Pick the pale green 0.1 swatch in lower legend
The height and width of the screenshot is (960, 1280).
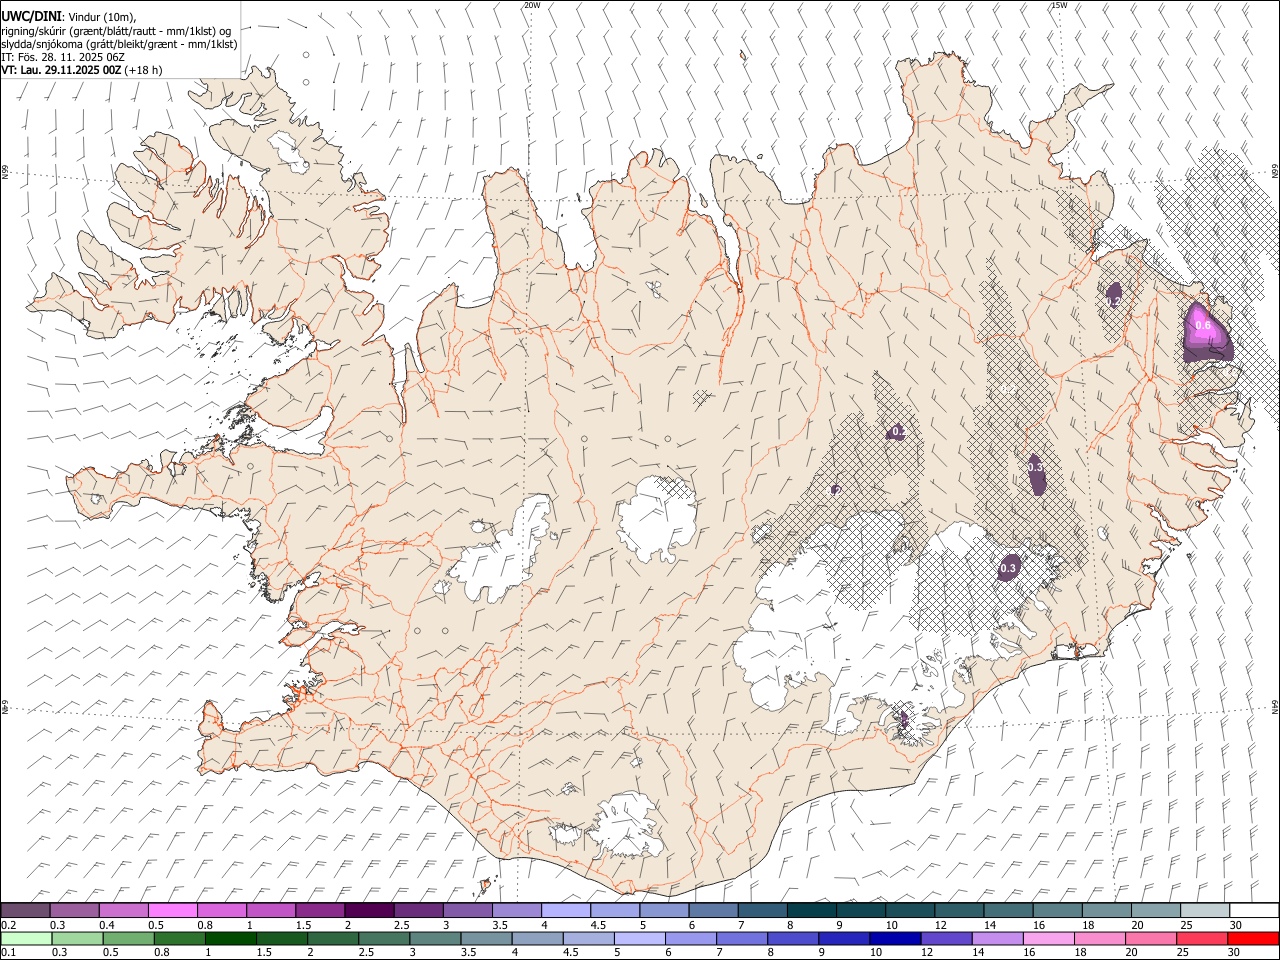pos(26,939)
